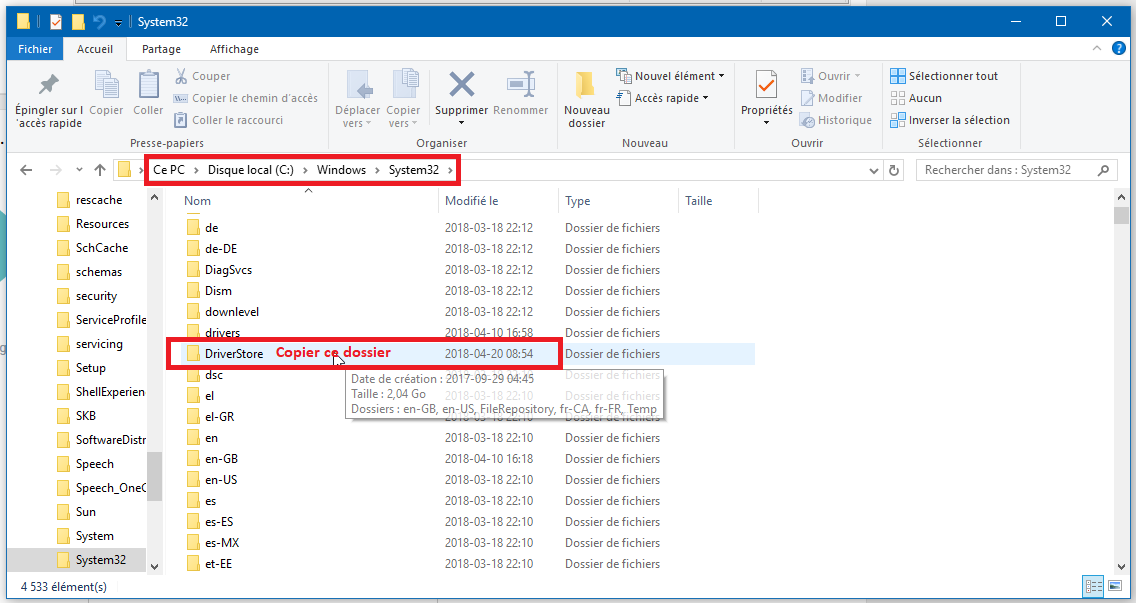Click the Supprimer delete icon
Image resolution: width=1136 pixels, height=603 pixels.
[461, 85]
